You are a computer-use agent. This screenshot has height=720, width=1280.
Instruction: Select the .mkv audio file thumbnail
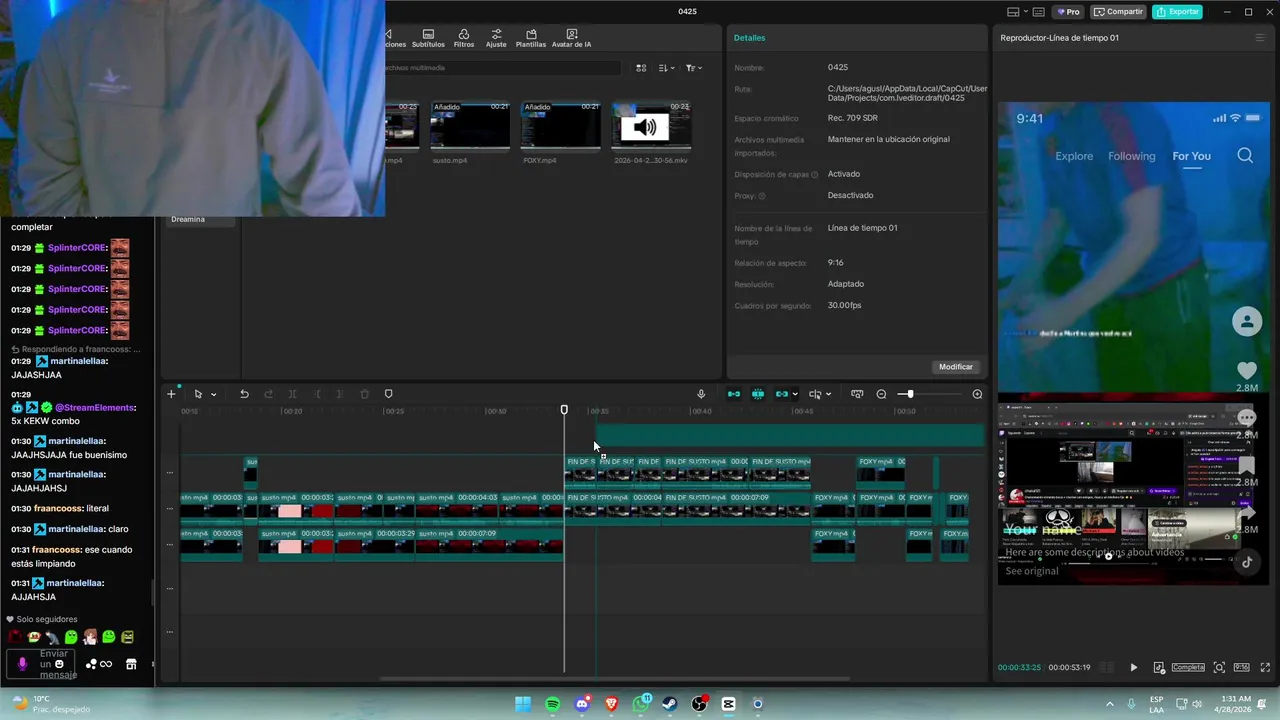coord(651,125)
